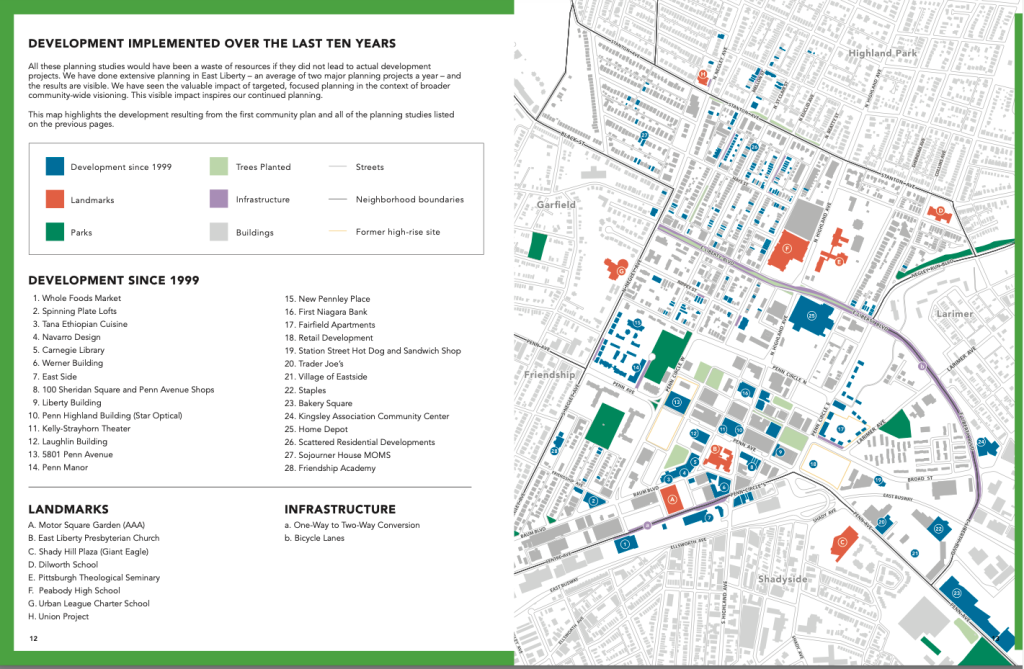Click the 'Neighborhood boundaries' legend label
Image resolution: width=1024 pixels, height=669 pixels.
[409, 199]
